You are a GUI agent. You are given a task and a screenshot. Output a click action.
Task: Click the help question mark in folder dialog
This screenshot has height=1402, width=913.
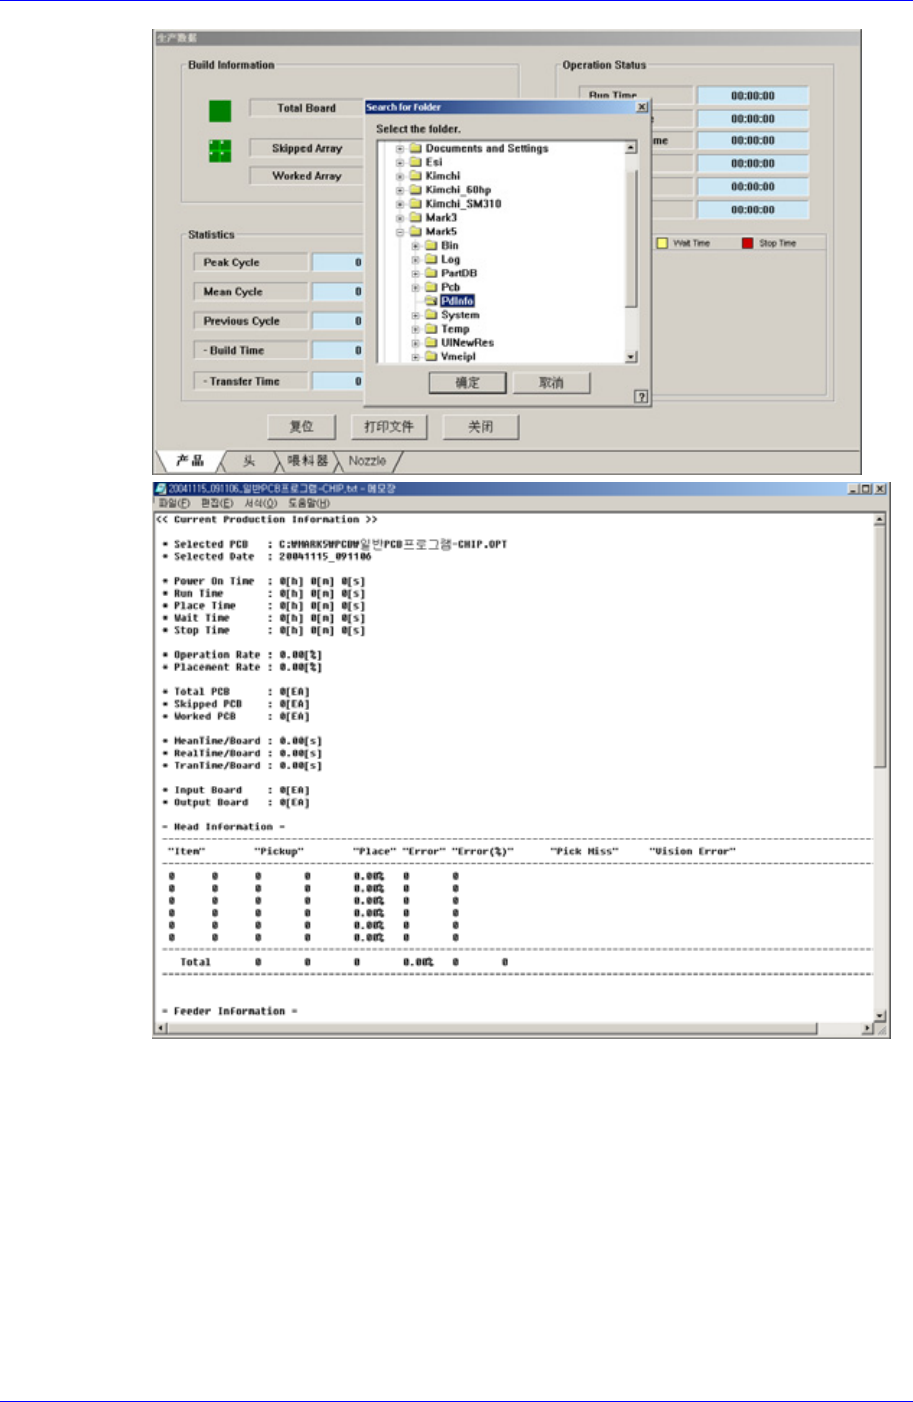641,397
